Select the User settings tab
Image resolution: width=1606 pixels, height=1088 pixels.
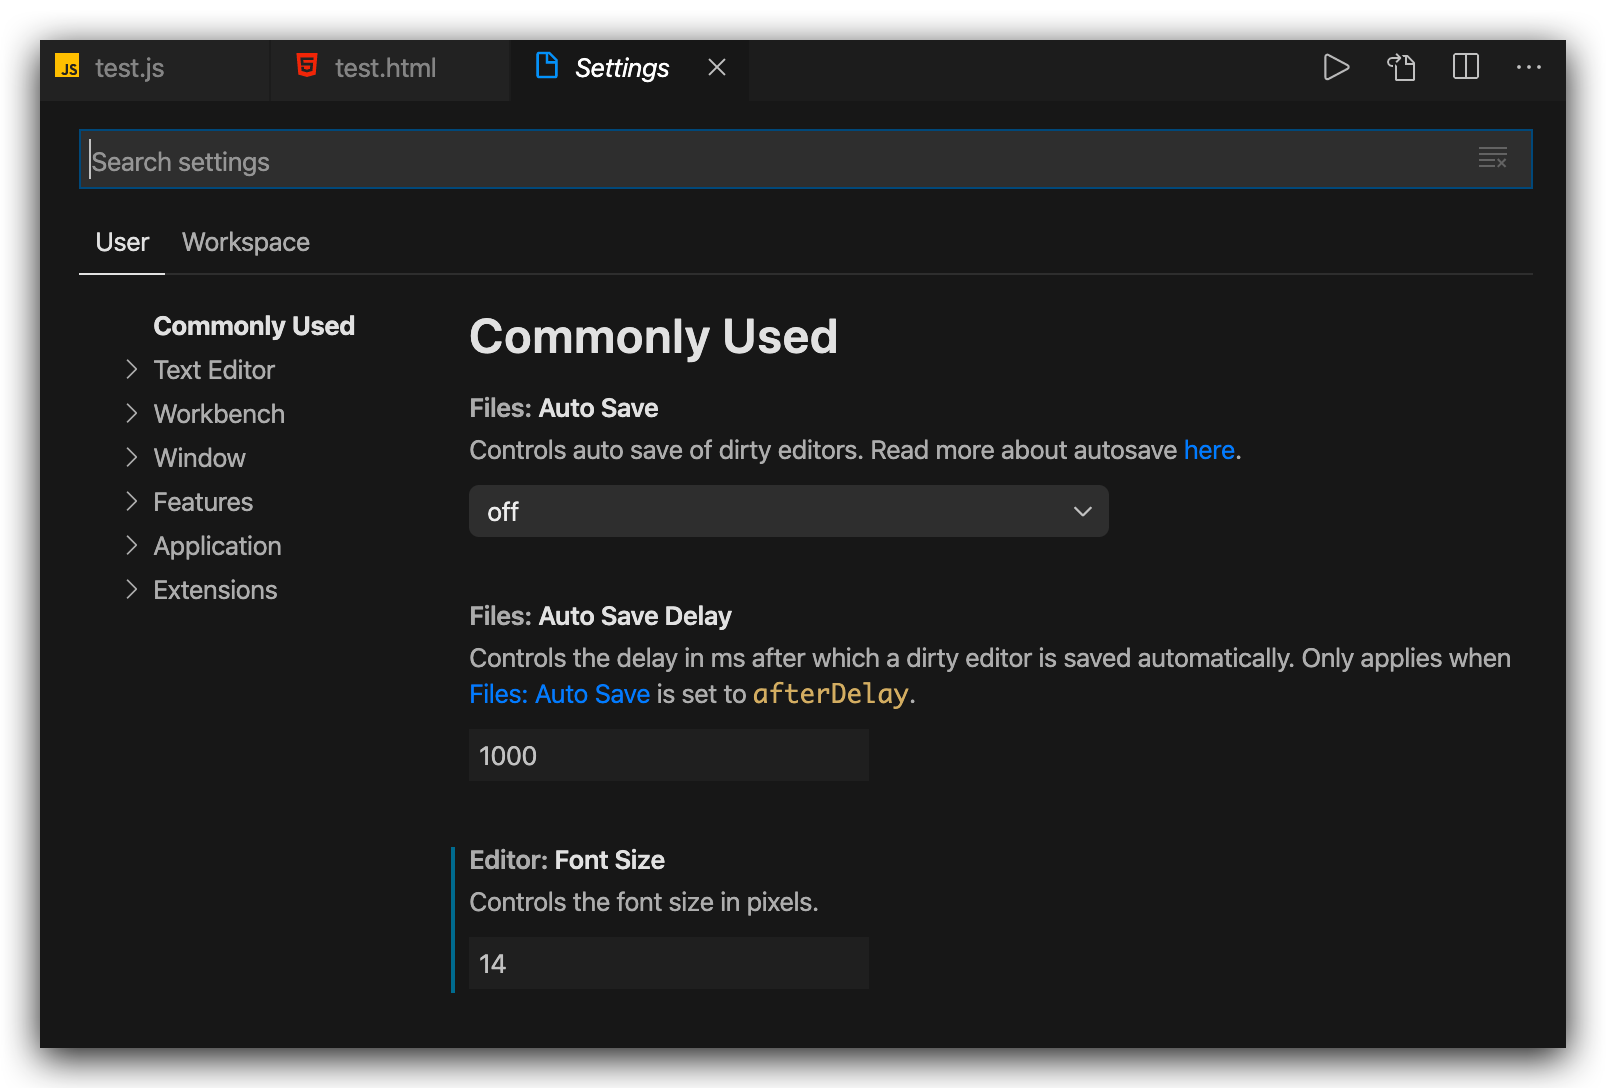tap(122, 242)
